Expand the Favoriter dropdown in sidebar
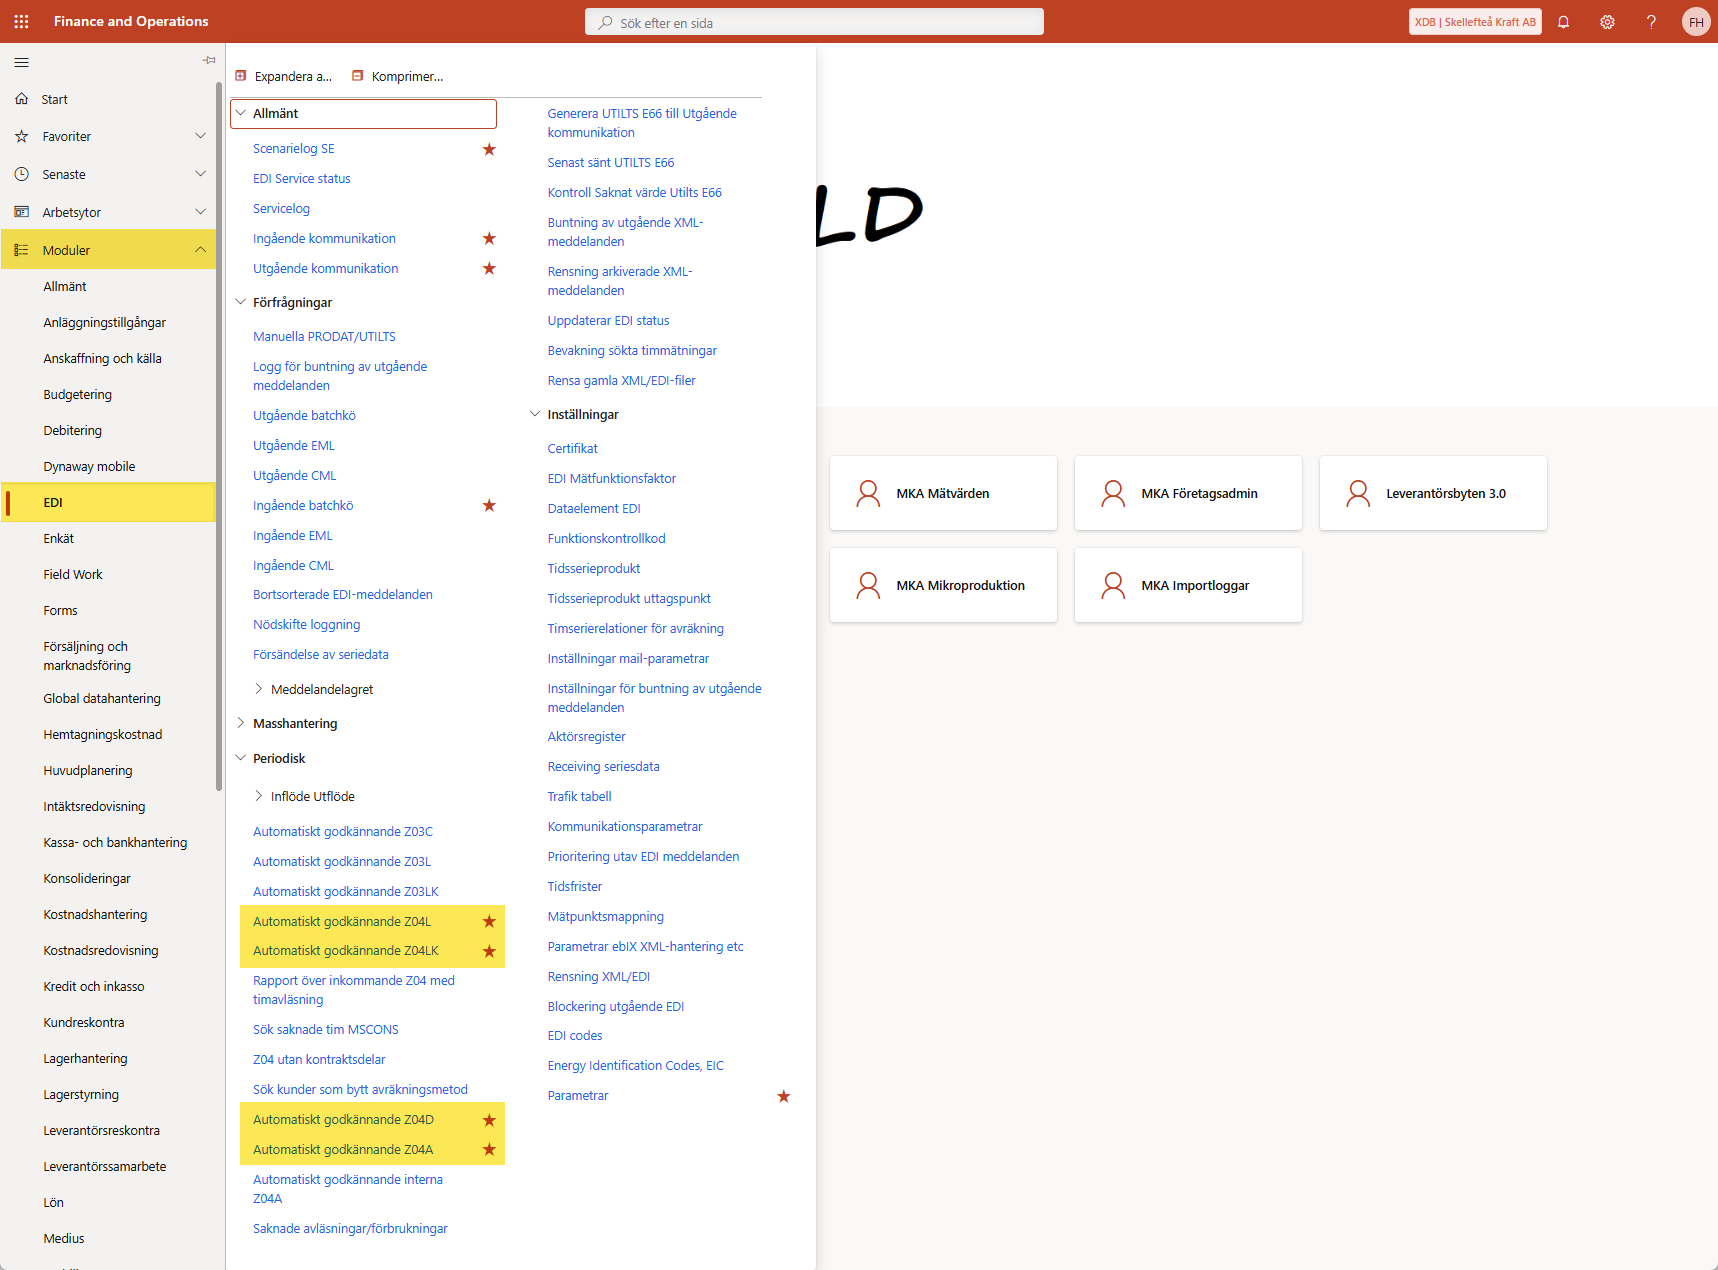This screenshot has width=1718, height=1270. tap(200, 136)
